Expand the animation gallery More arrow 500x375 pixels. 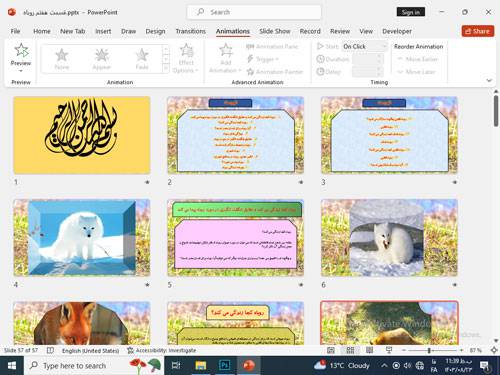coord(166,68)
